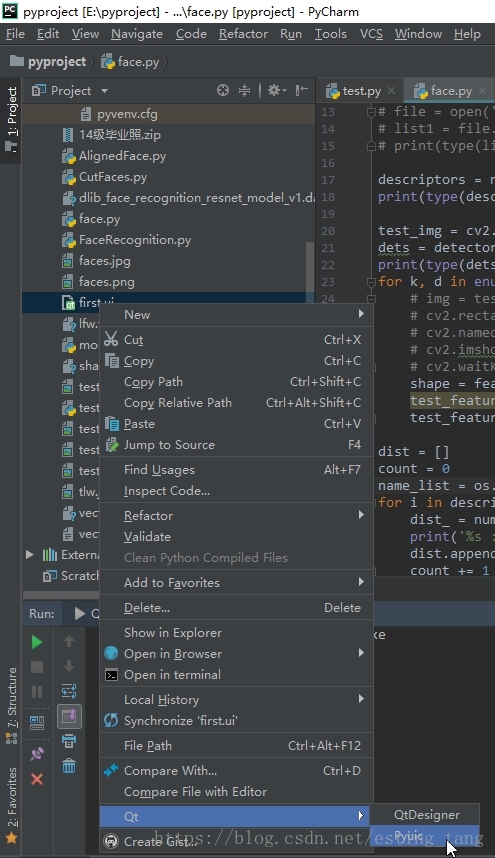Click the green Run rerun icon

click(x=37, y=642)
